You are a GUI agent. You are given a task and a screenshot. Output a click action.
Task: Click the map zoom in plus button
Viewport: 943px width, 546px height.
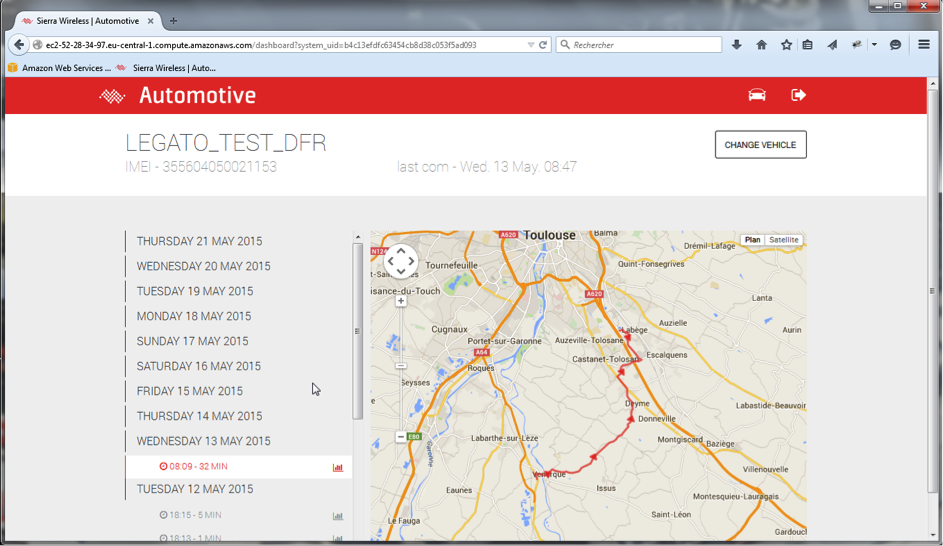click(x=401, y=301)
